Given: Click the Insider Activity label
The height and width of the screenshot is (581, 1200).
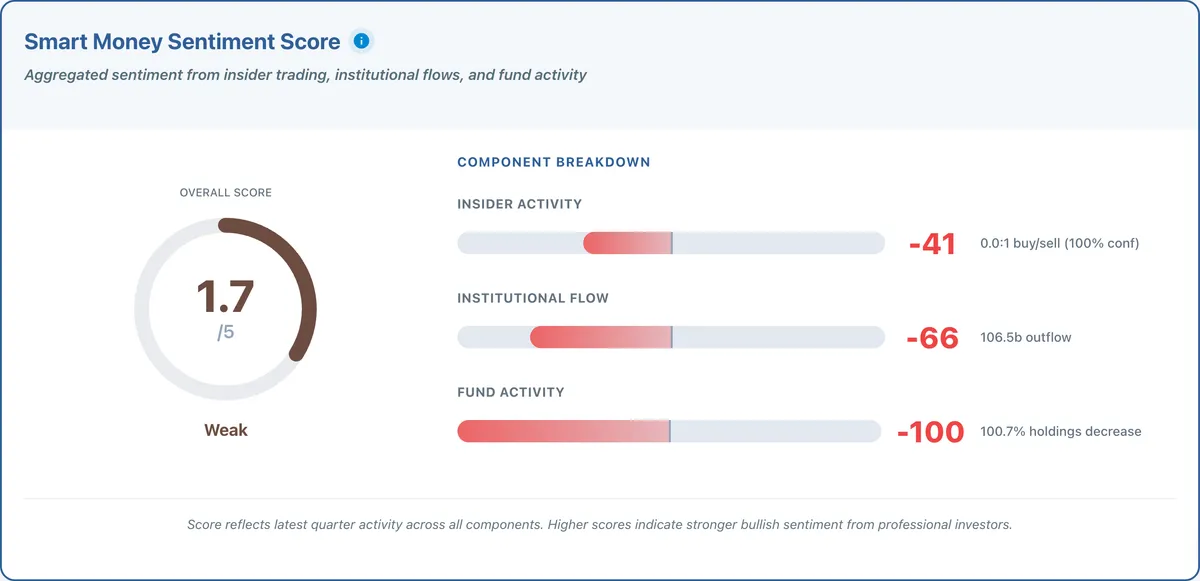Looking at the screenshot, I should pos(519,204).
